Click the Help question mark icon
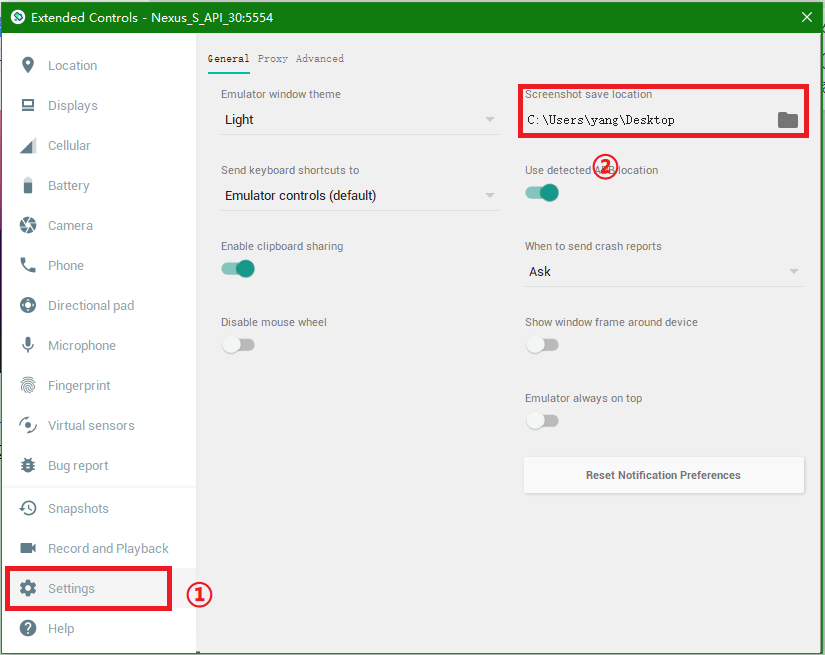 28,628
